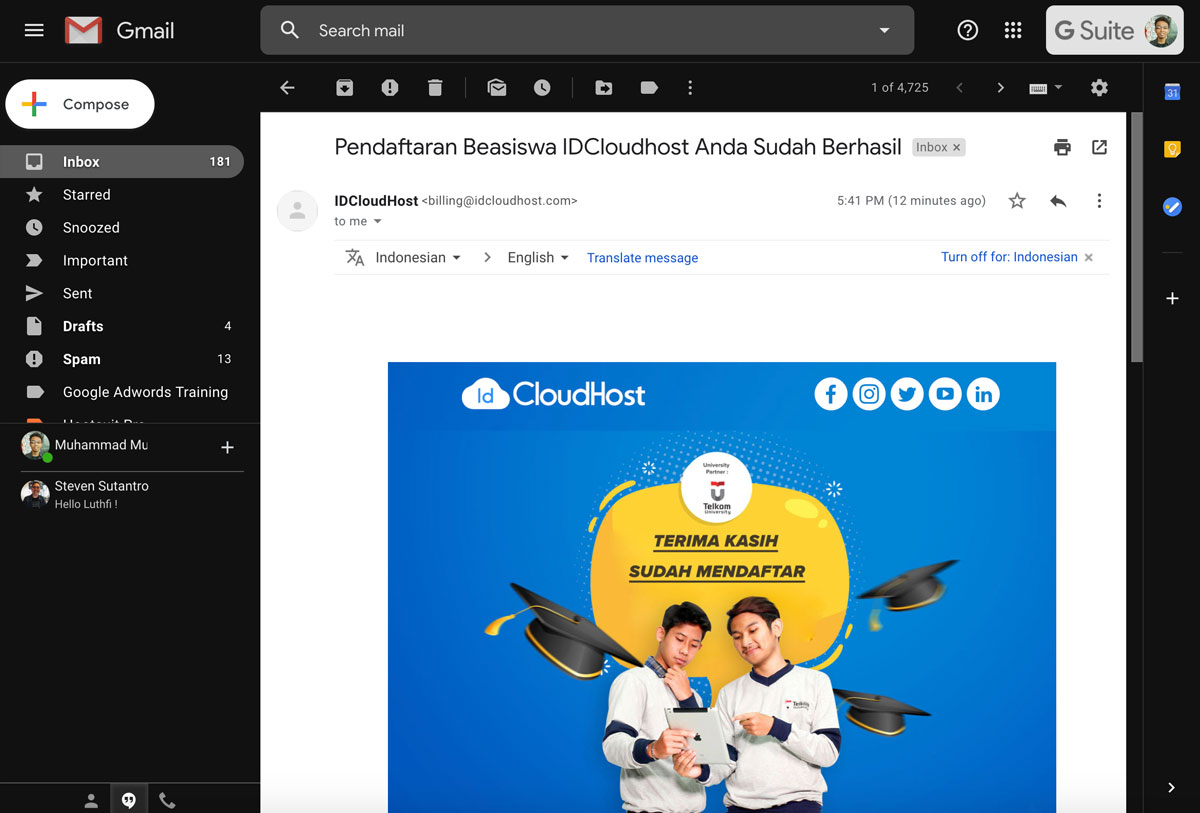Go to the older email arrow
Image resolution: width=1200 pixels, height=813 pixels.
[x=1000, y=88]
